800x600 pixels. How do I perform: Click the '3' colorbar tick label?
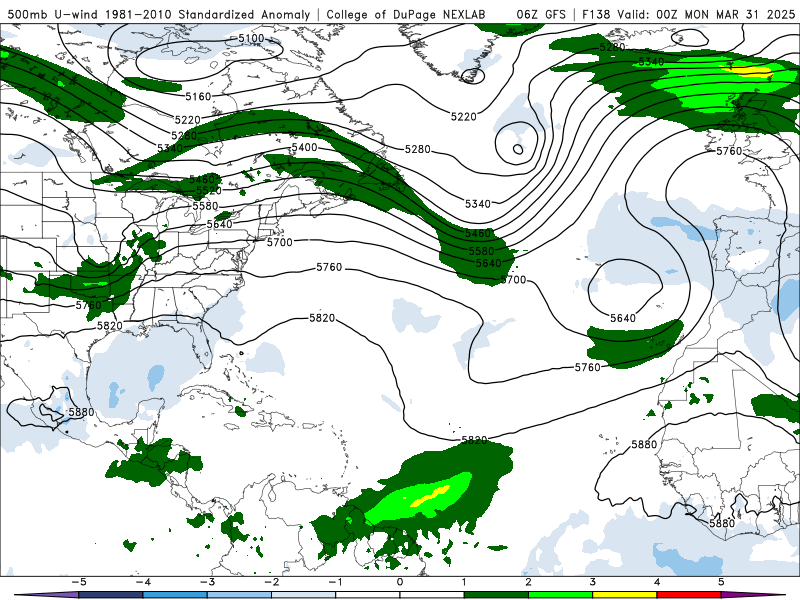pyautogui.click(x=593, y=582)
